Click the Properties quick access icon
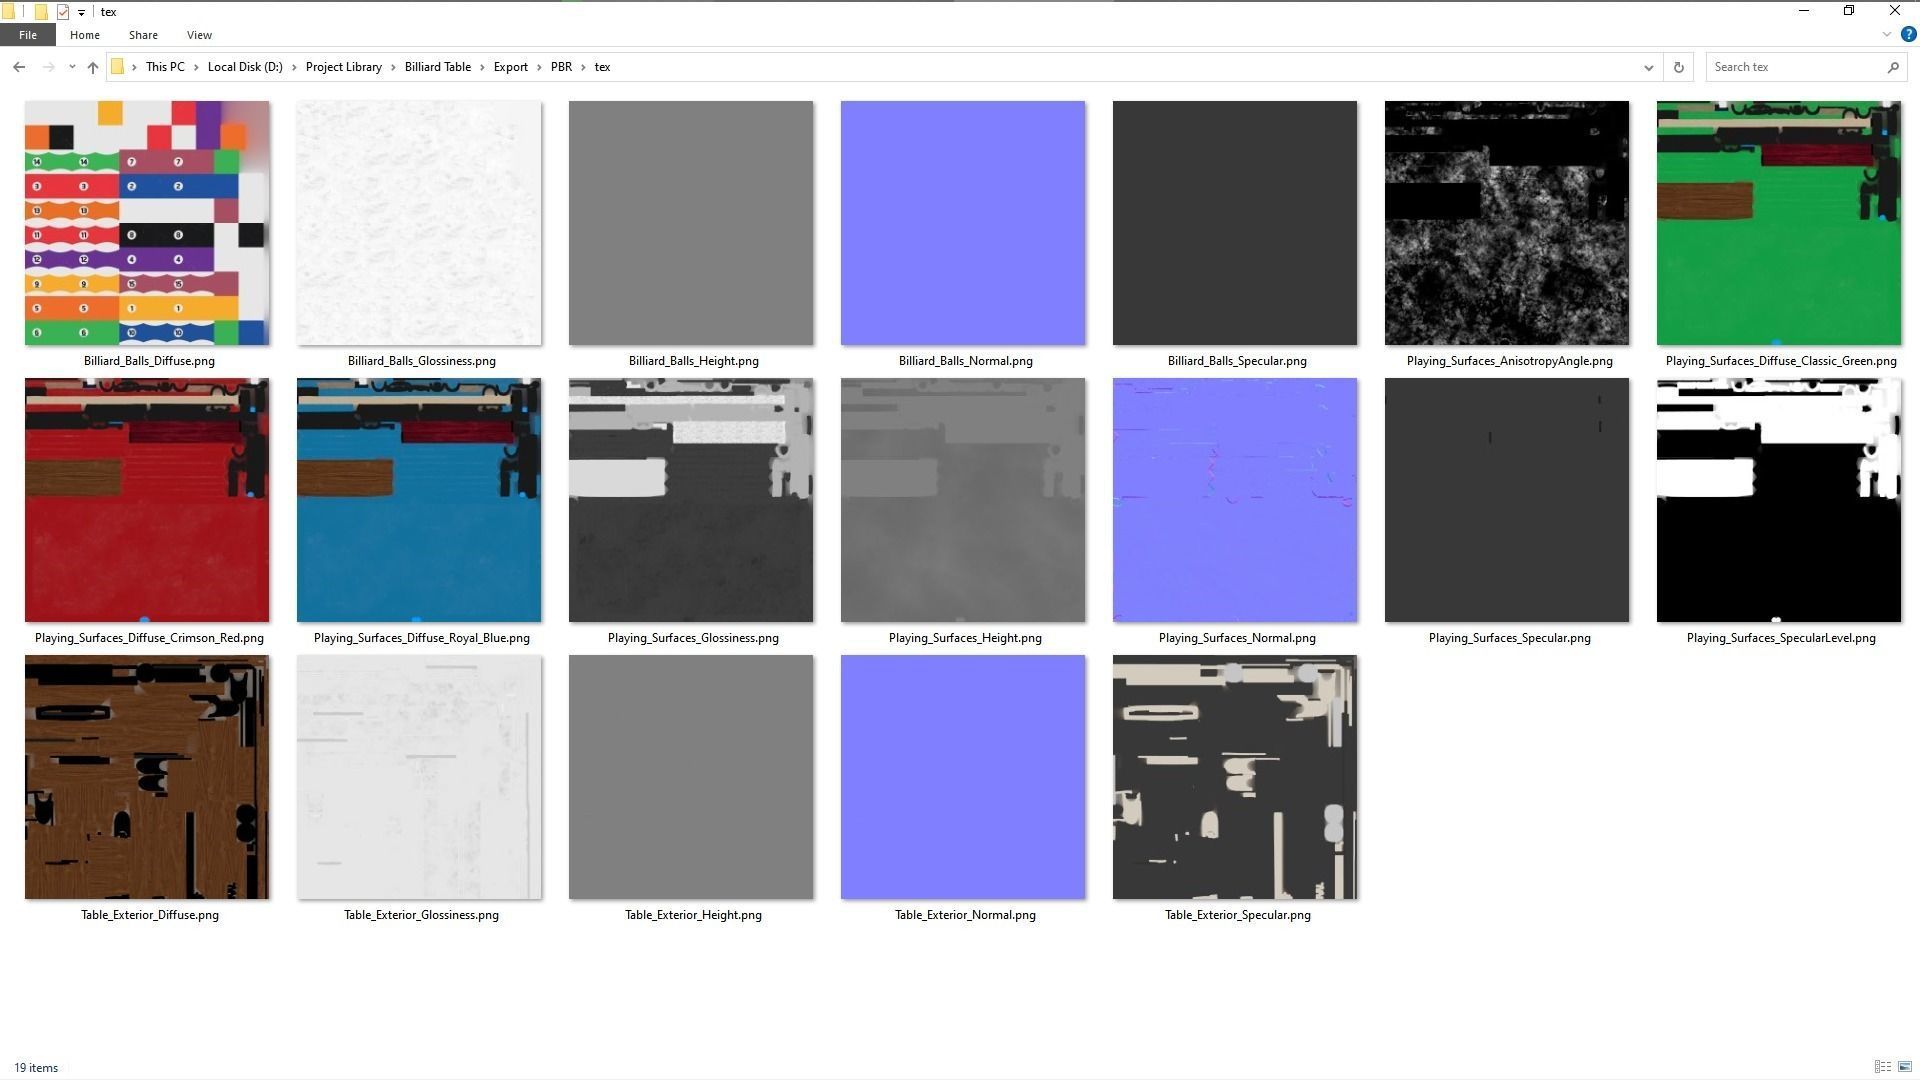The width and height of the screenshot is (1920, 1080). tap(62, 12)
